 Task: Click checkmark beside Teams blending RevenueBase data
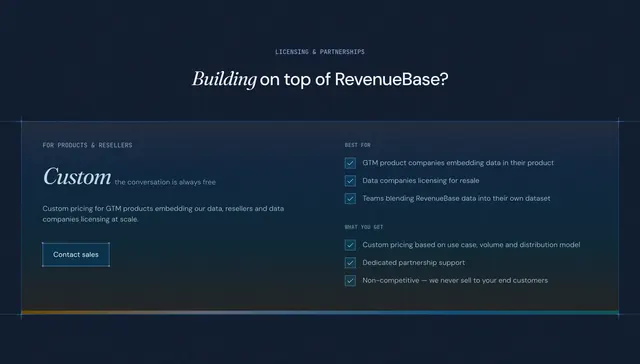[350, 199]
